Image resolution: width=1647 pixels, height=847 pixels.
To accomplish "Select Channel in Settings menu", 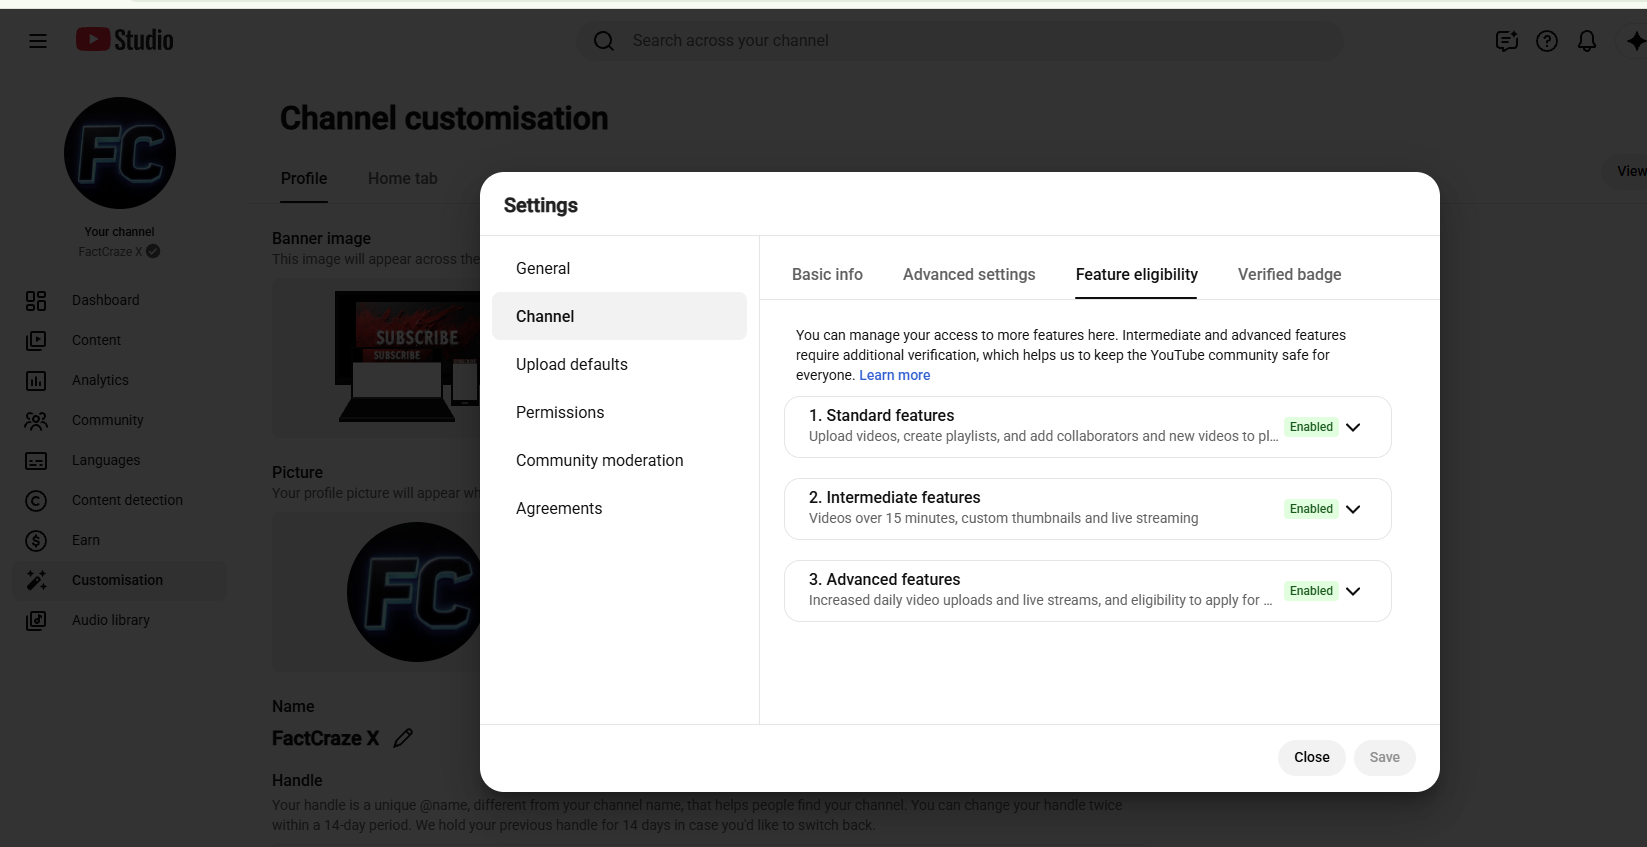I will 619,316.
